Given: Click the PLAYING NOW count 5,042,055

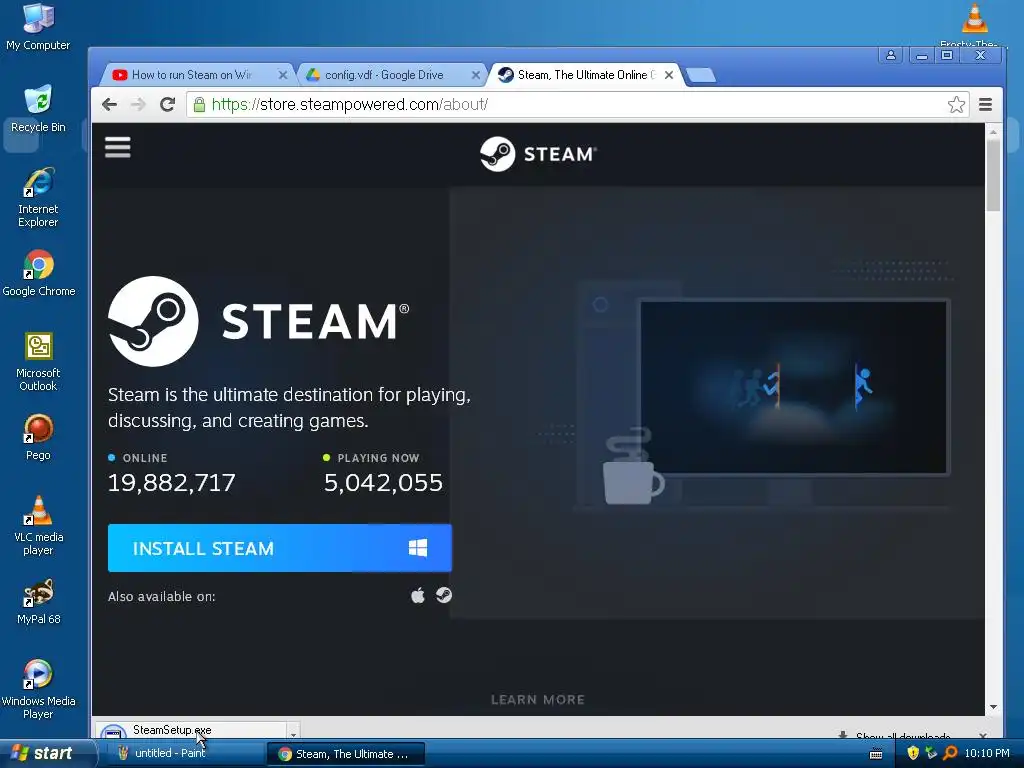Looking at the screenshot, I should 383,483.
